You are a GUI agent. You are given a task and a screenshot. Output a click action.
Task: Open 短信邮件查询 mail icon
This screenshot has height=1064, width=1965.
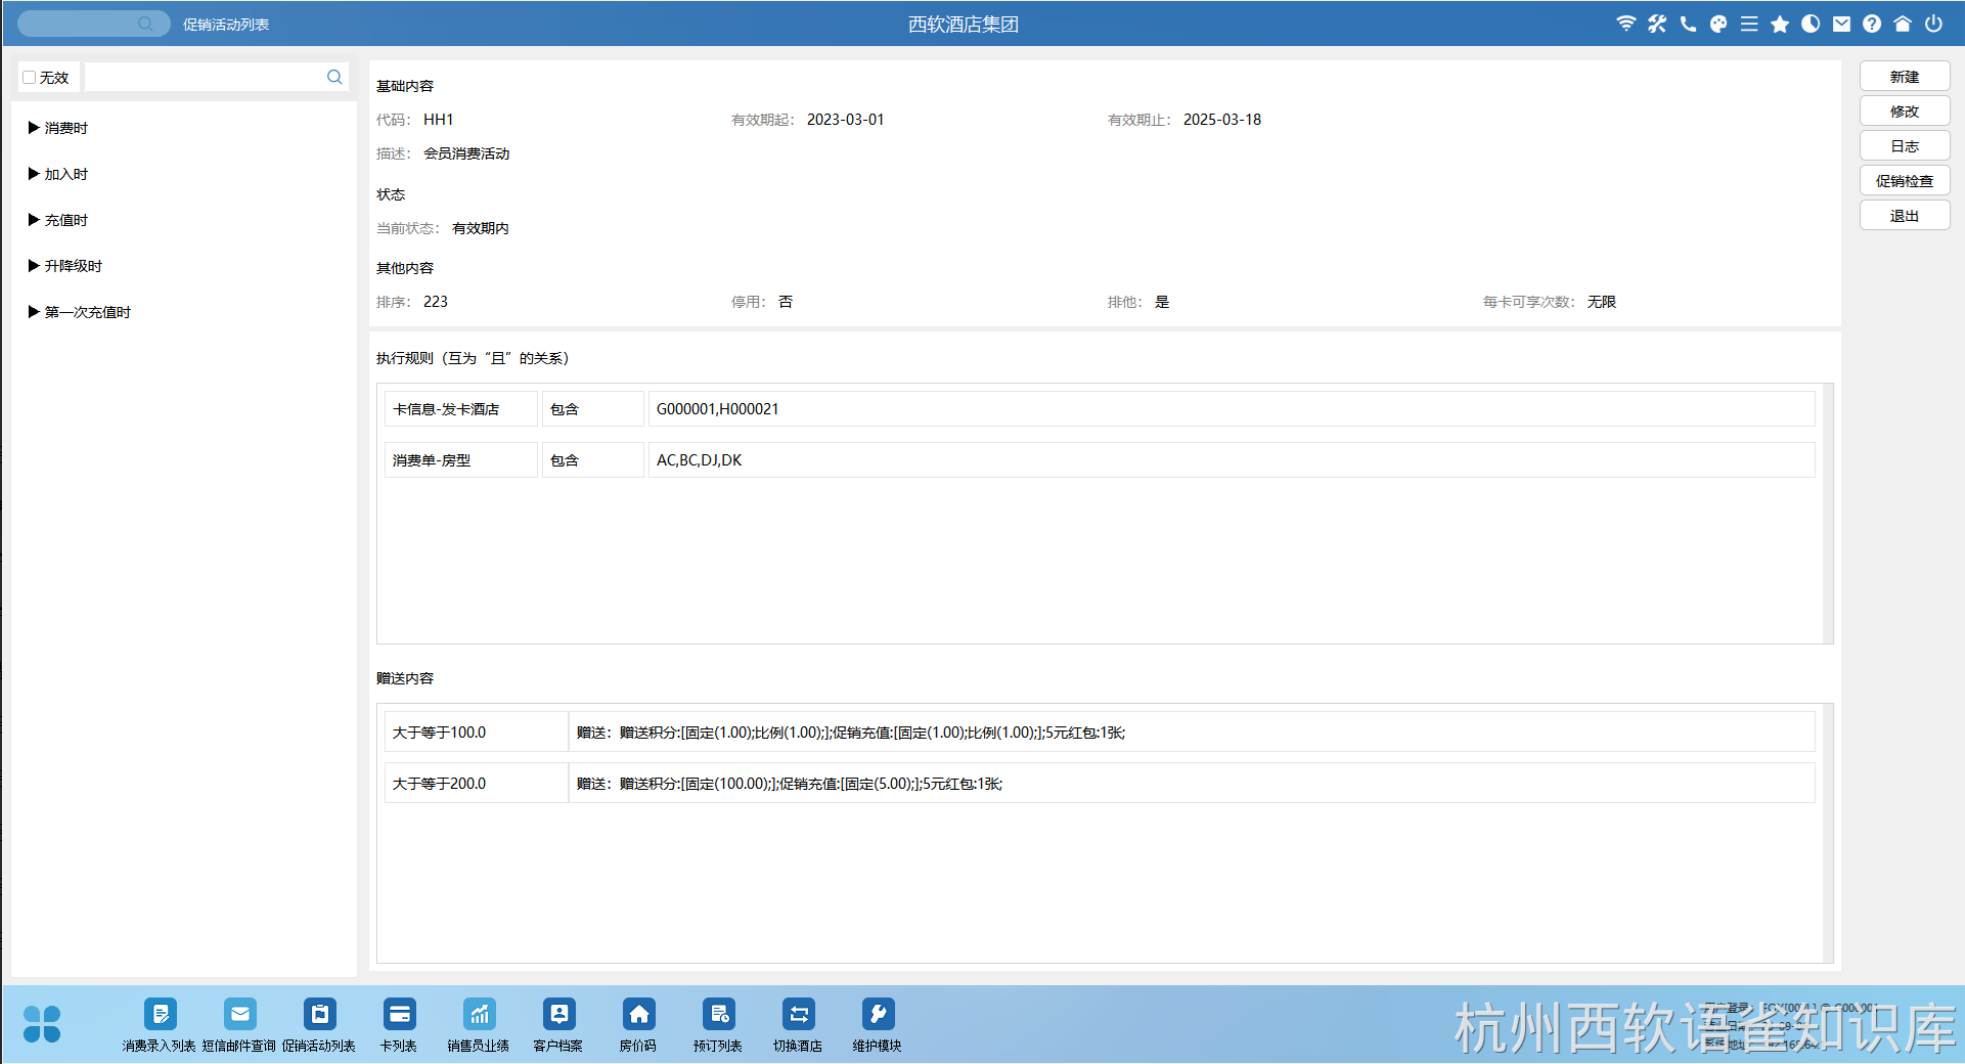click(x=239, y=1015)
